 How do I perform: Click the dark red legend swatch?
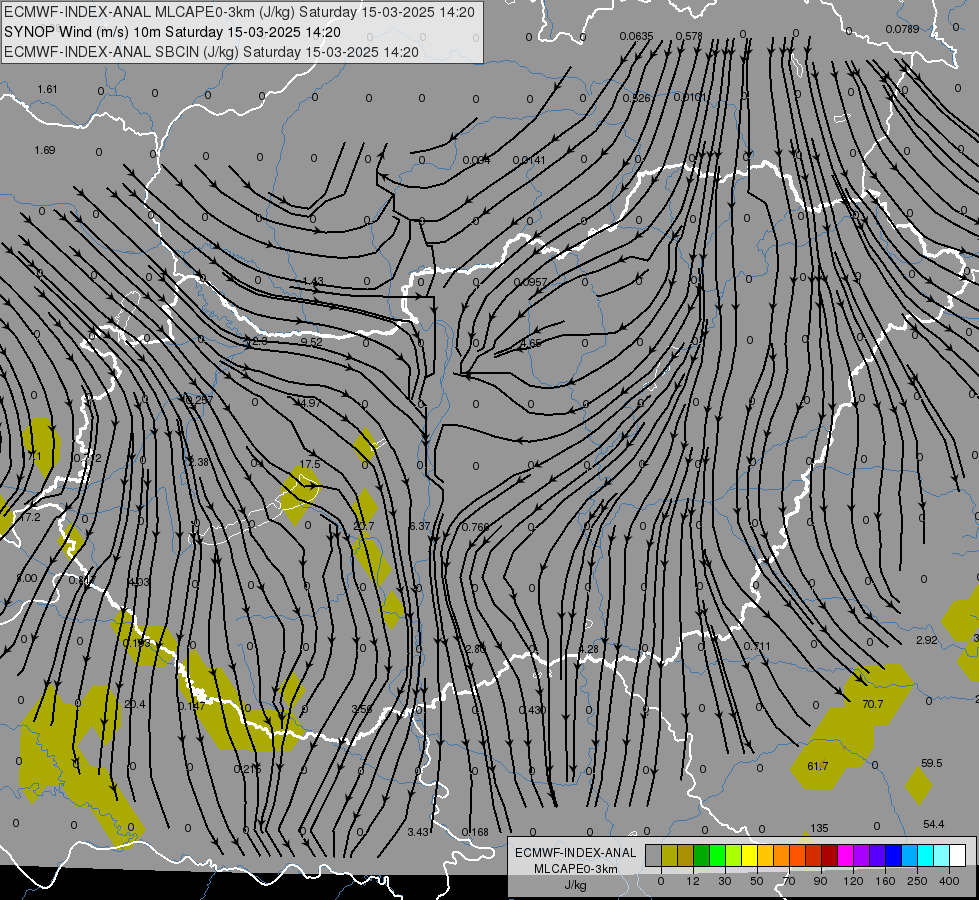point(830,855)
